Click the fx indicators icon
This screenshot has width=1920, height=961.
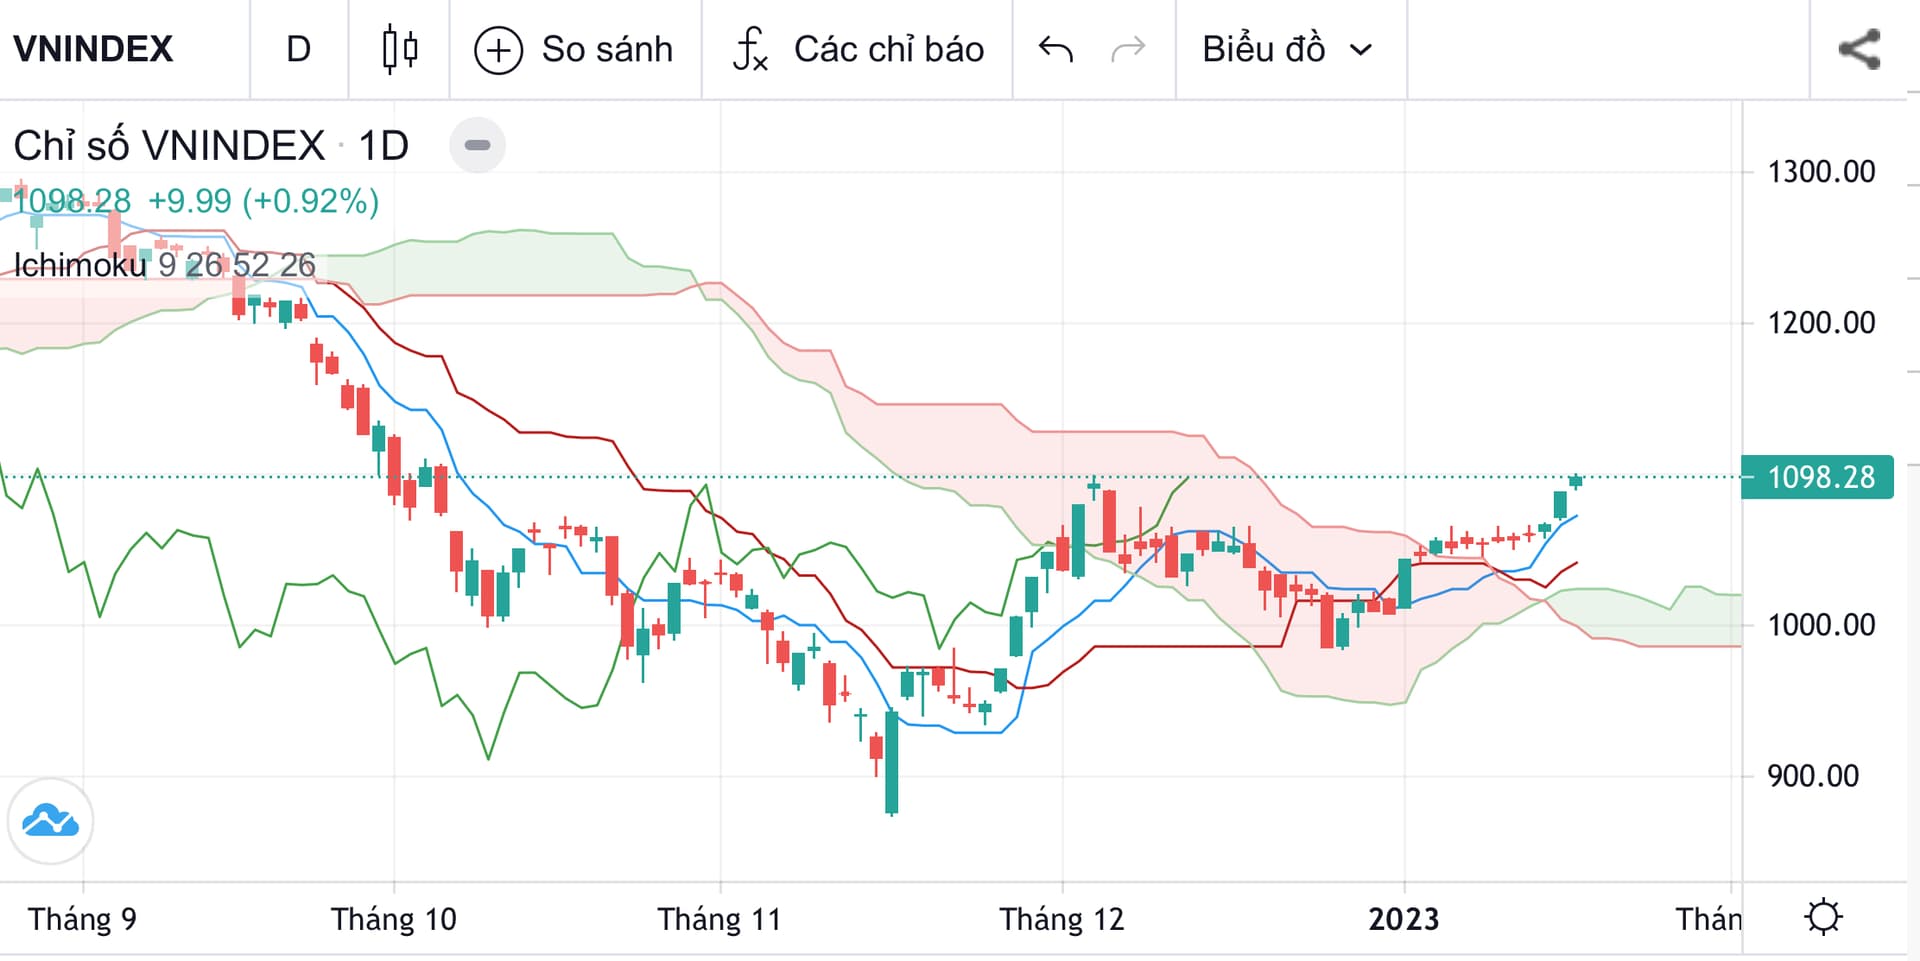750,49
